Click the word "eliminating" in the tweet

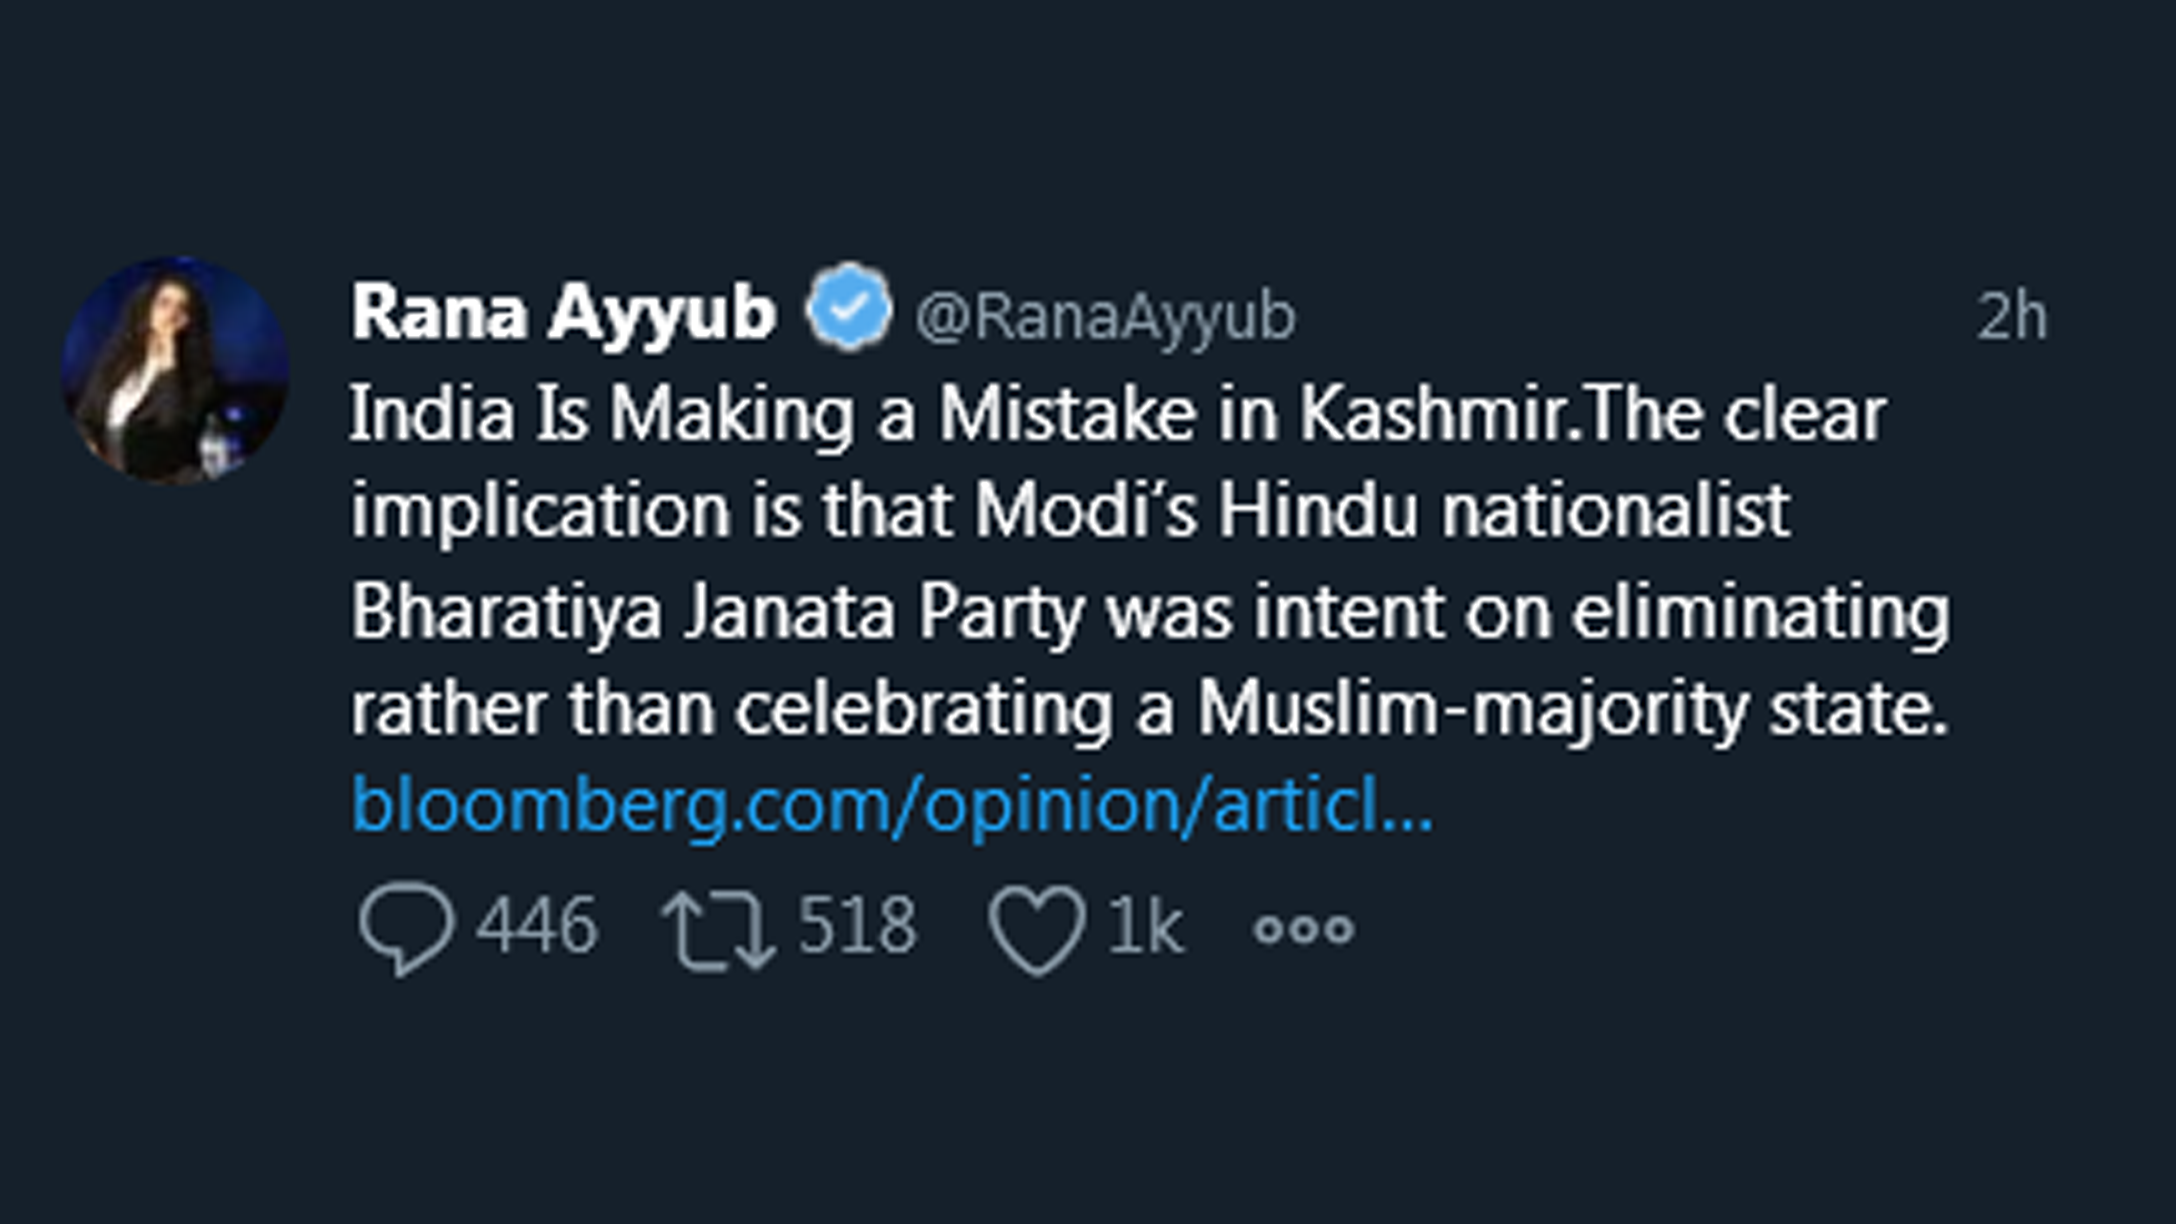1760,611
